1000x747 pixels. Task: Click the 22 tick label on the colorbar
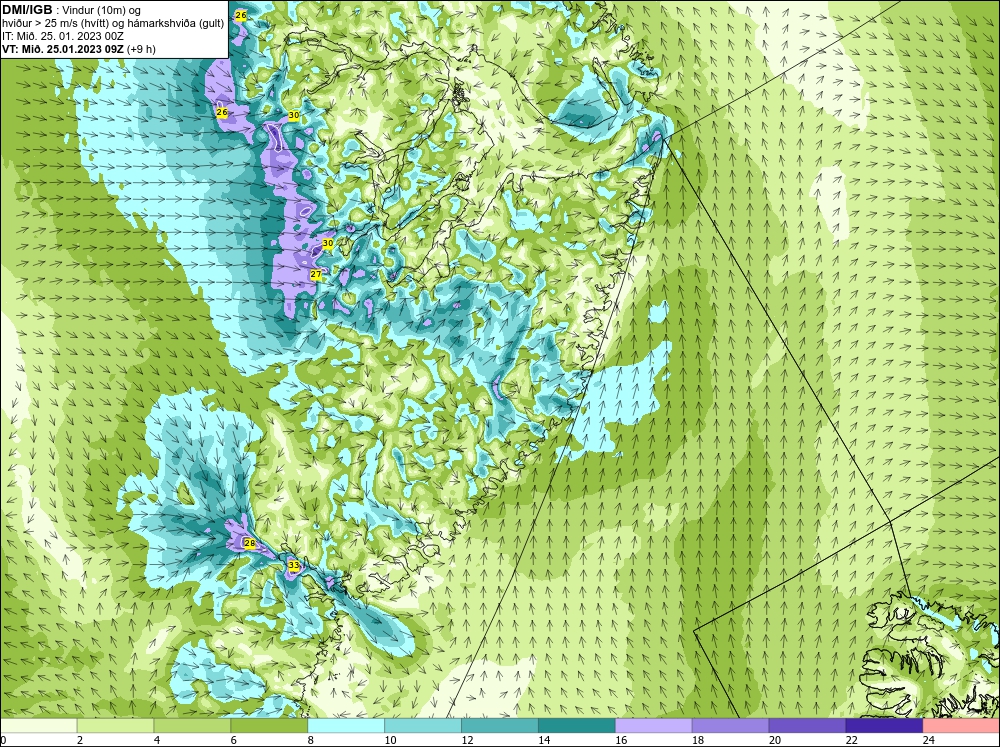pos(851,740)
